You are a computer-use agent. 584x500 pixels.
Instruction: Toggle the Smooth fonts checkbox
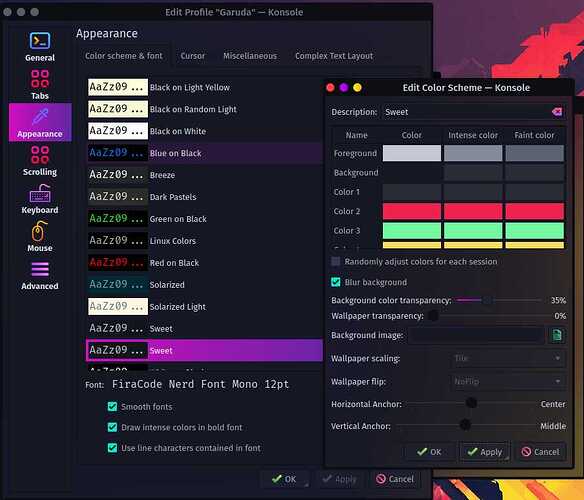[x=112, y=406]
